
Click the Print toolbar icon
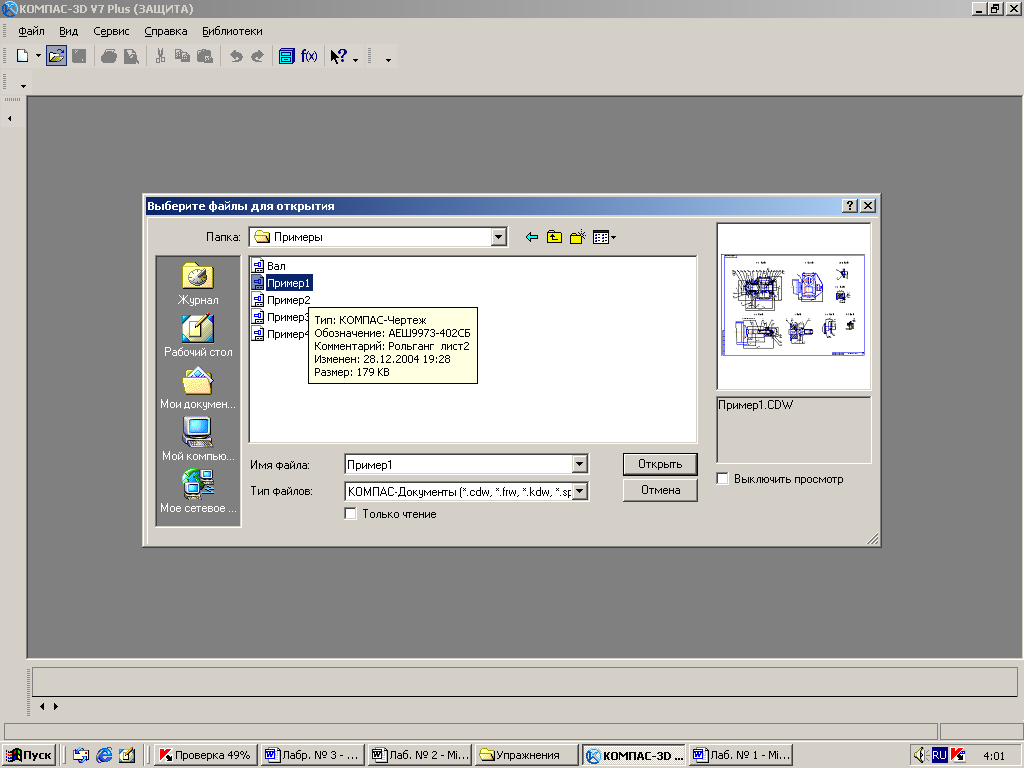[x=109, y=56]
